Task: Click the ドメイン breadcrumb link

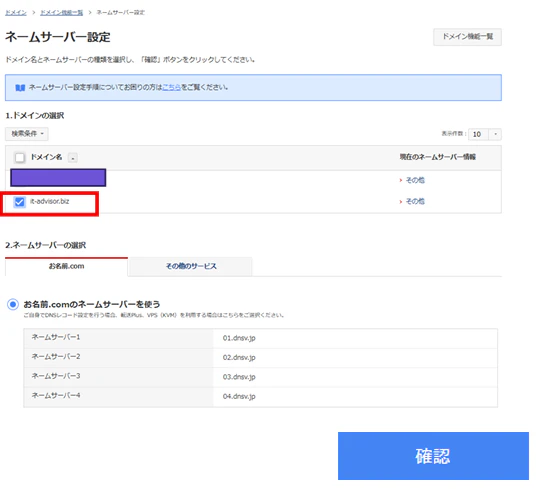Action: [16, 13]
